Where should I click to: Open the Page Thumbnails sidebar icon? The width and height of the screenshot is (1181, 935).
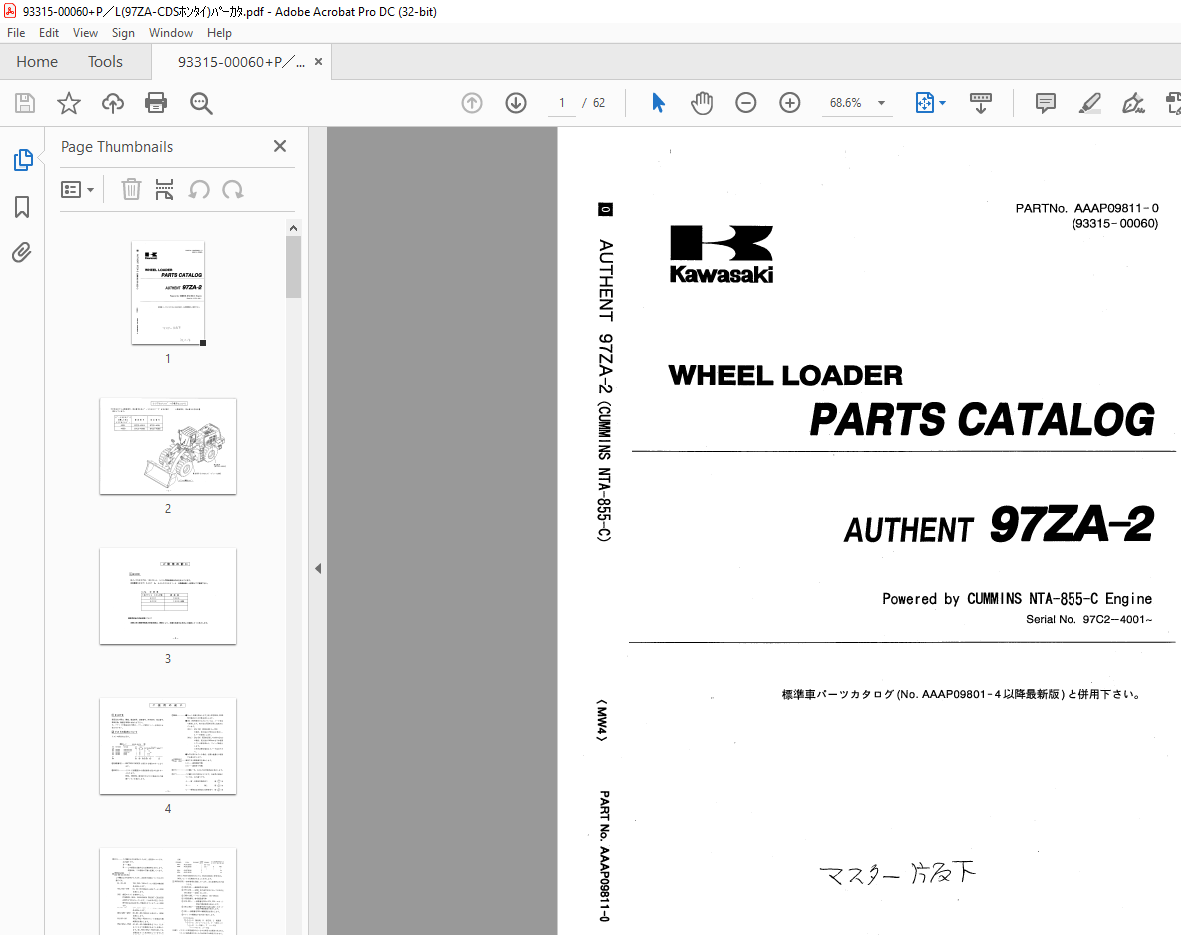(23, 160)
